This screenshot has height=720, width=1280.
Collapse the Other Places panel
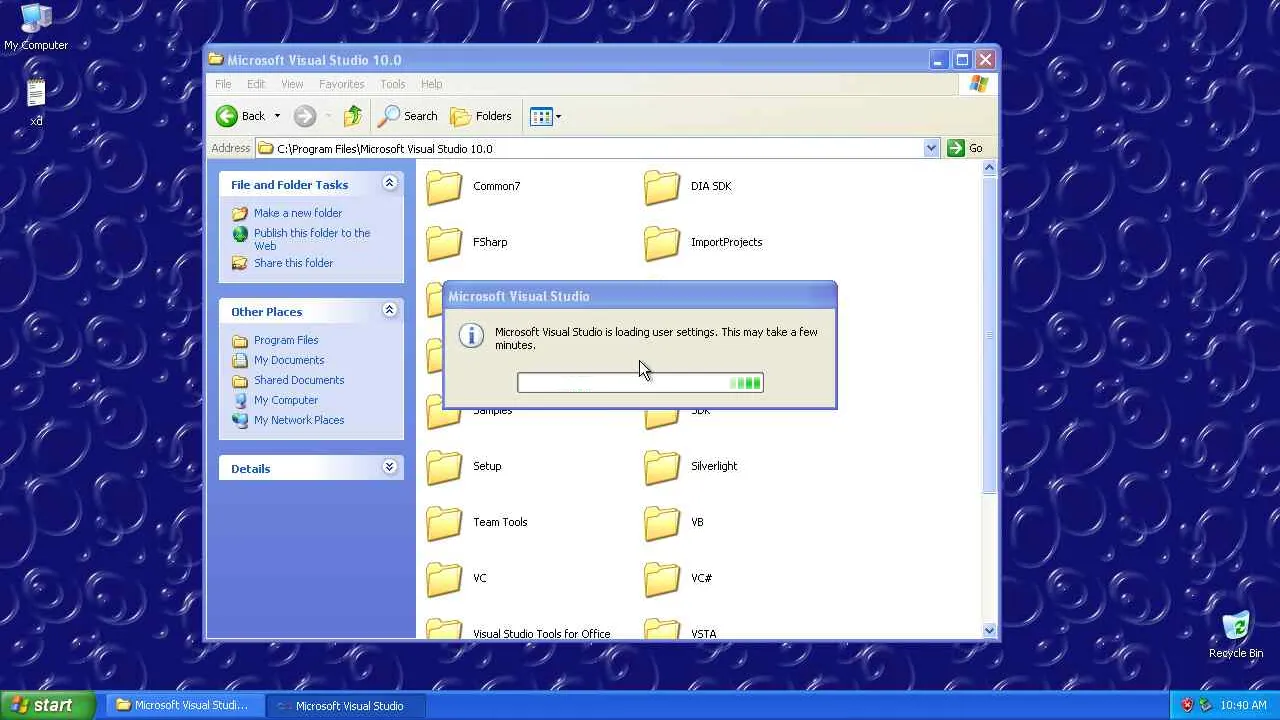[x=389, y=310]
